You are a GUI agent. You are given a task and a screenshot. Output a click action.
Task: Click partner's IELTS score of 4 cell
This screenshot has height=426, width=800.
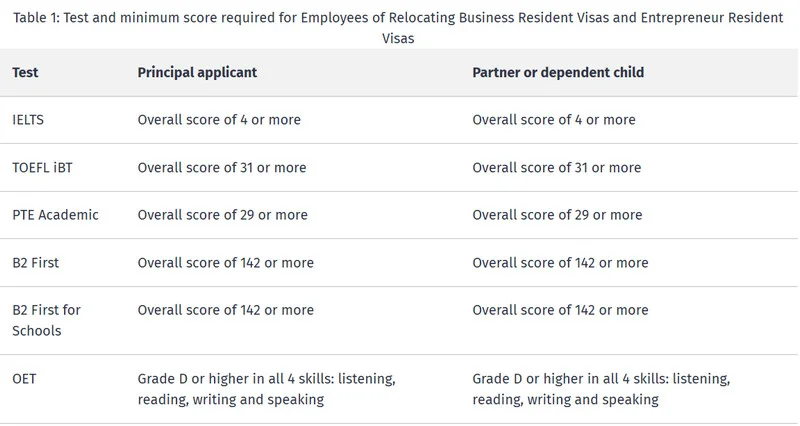(x=553, y=120)
